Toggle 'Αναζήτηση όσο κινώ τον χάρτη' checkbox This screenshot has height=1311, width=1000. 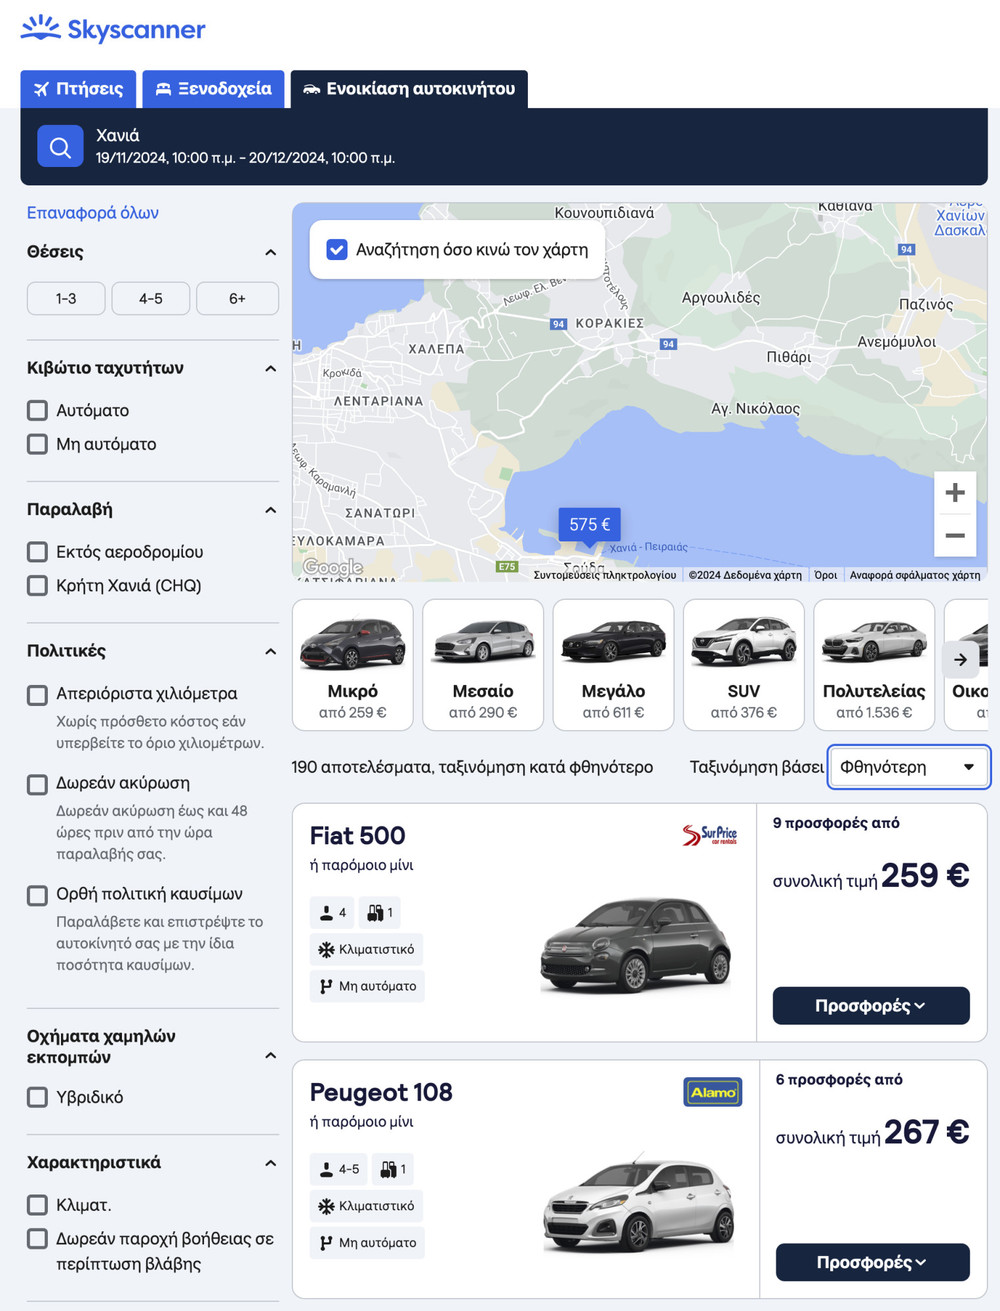[337, 249]
